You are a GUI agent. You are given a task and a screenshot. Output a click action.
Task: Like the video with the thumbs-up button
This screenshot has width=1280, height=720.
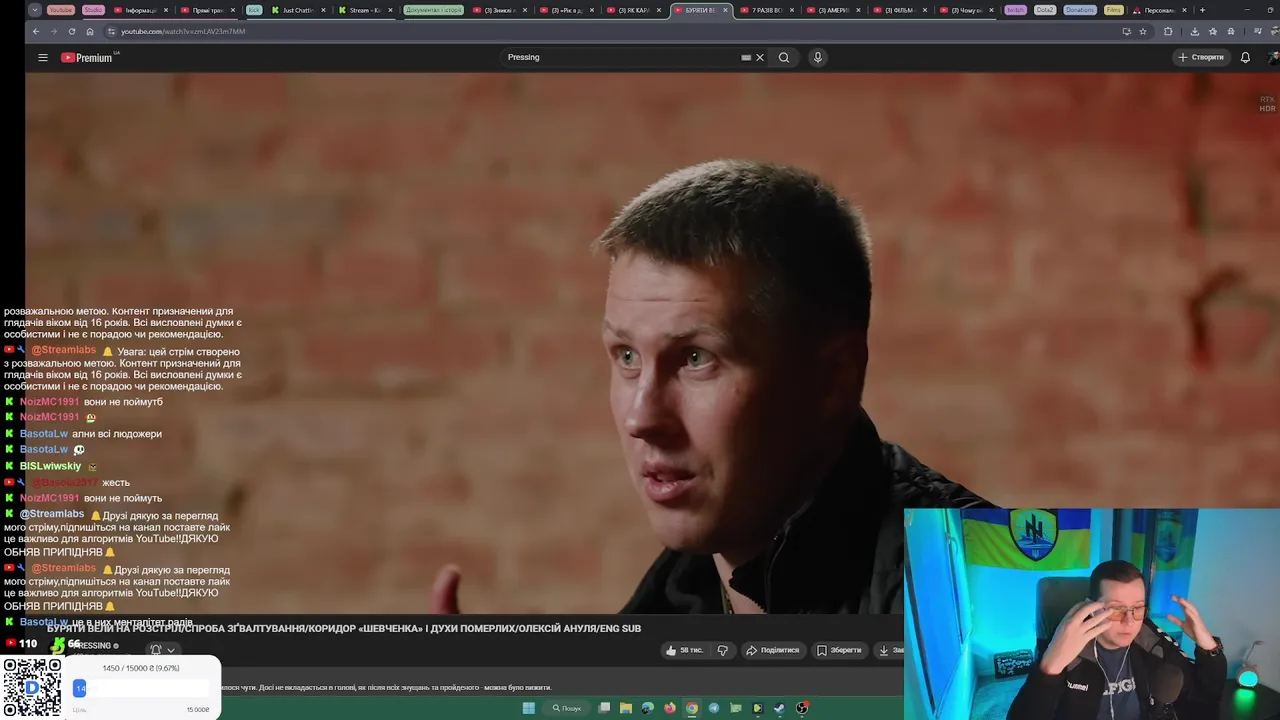point(684,650)
